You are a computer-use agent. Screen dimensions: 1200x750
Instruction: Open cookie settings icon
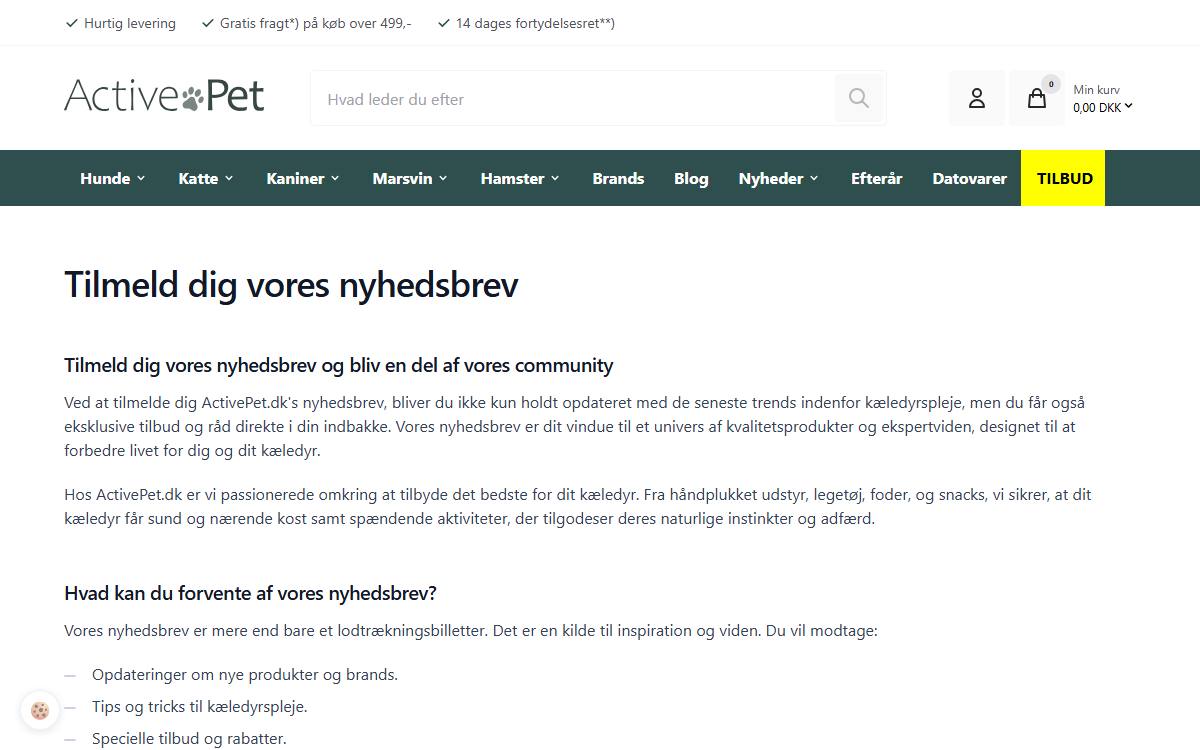(40, 711)
